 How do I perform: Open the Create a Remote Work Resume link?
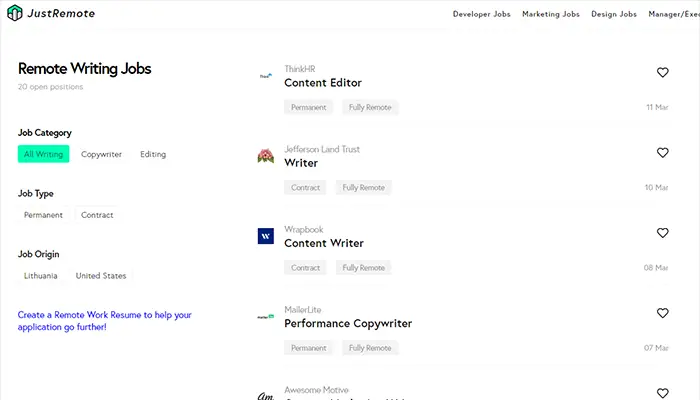click(104, 321)
